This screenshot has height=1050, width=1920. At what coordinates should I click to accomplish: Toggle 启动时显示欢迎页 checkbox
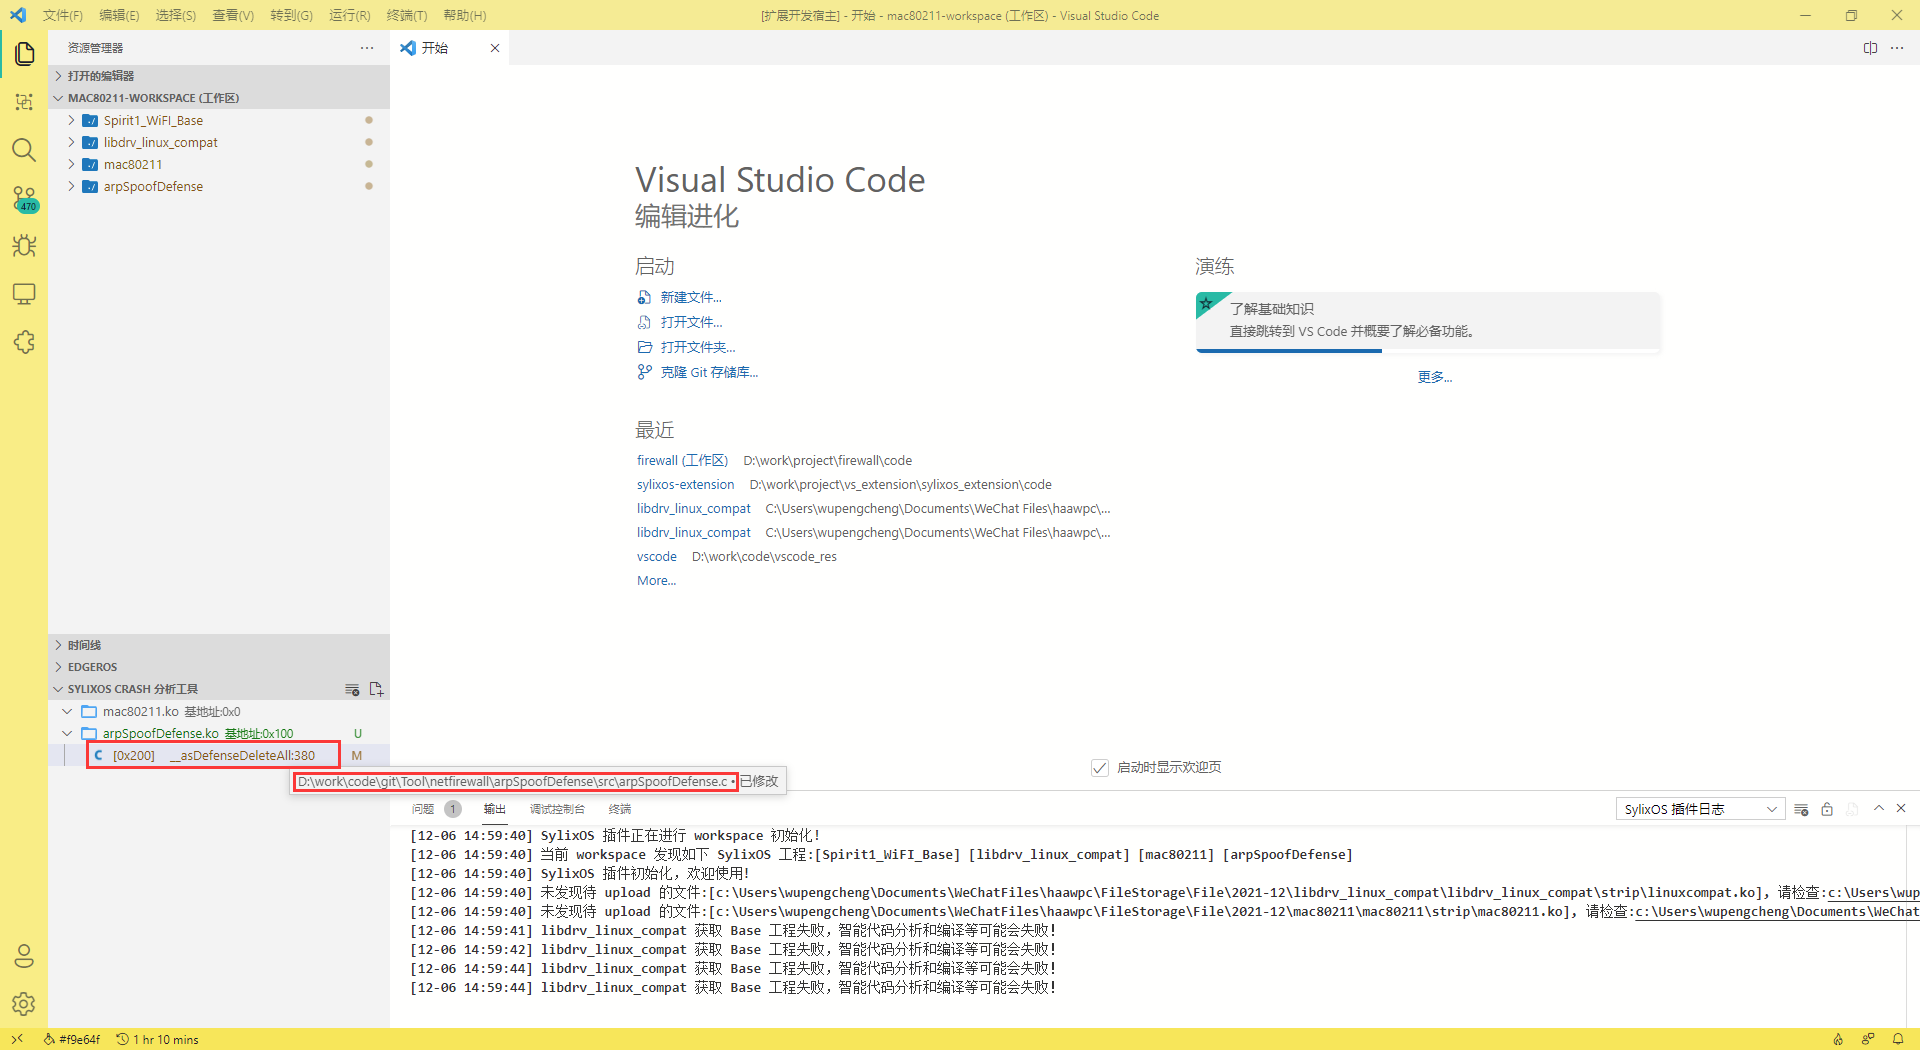(x=1100, y=768)
